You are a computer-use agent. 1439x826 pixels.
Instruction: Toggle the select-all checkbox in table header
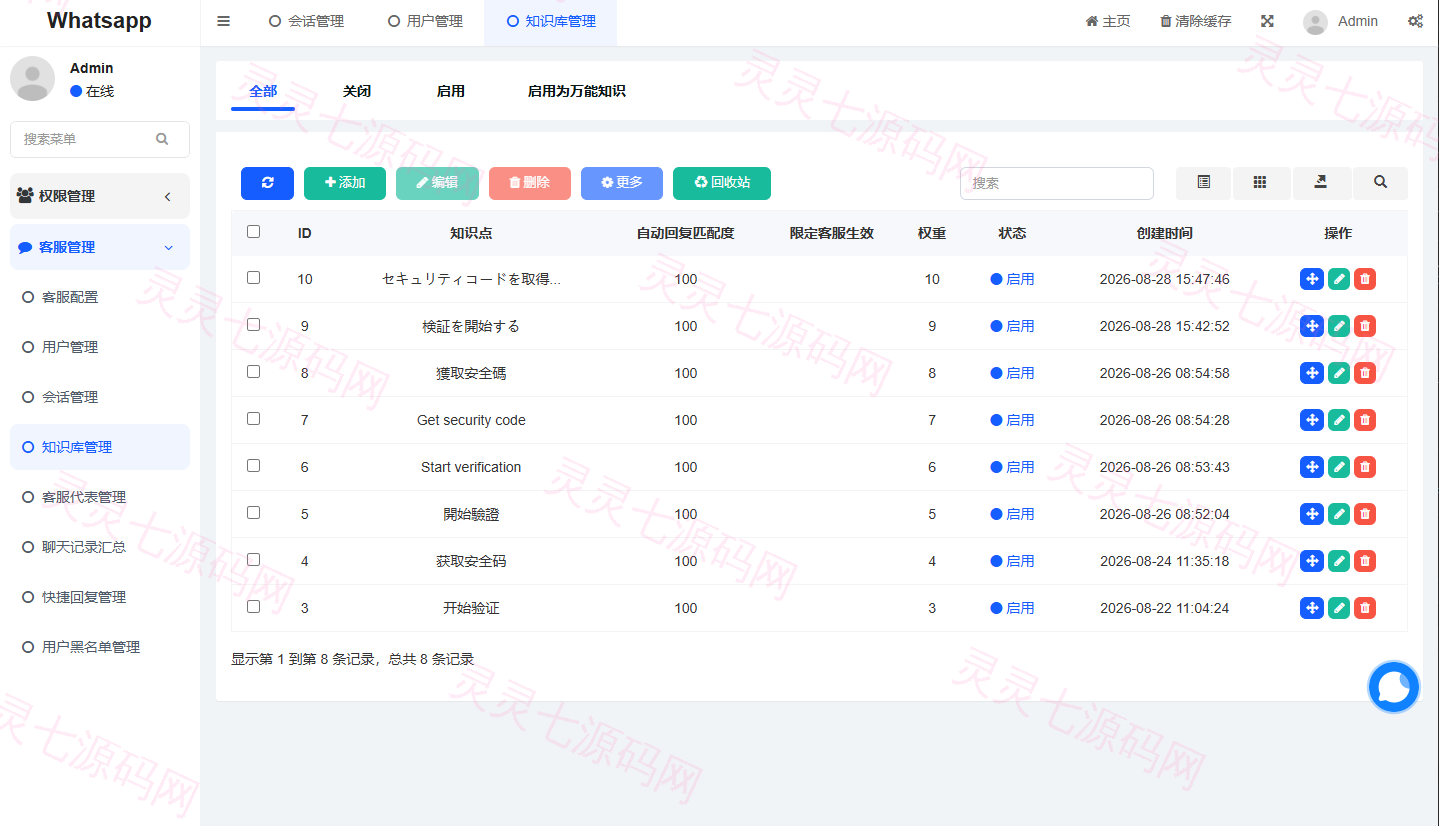(x=253, y=231)
